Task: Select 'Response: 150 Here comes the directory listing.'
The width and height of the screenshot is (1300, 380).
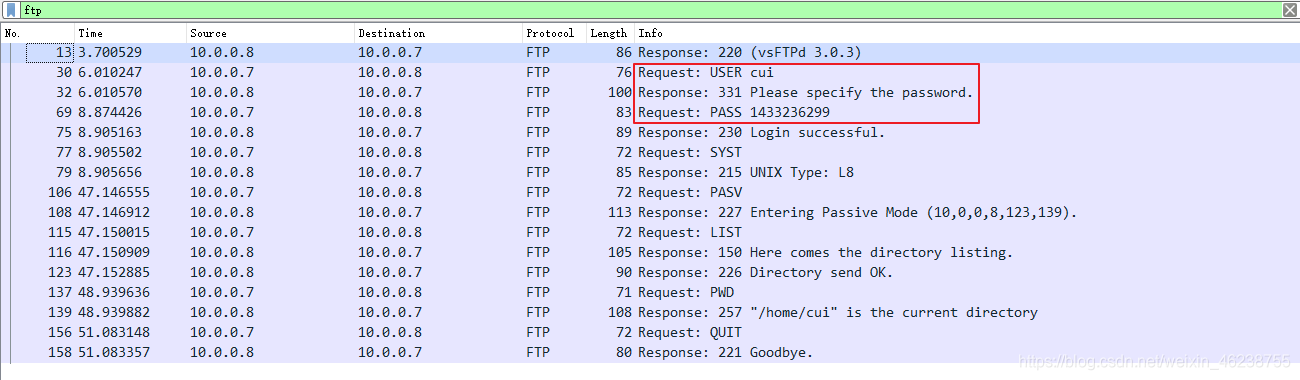Action: 650,252
